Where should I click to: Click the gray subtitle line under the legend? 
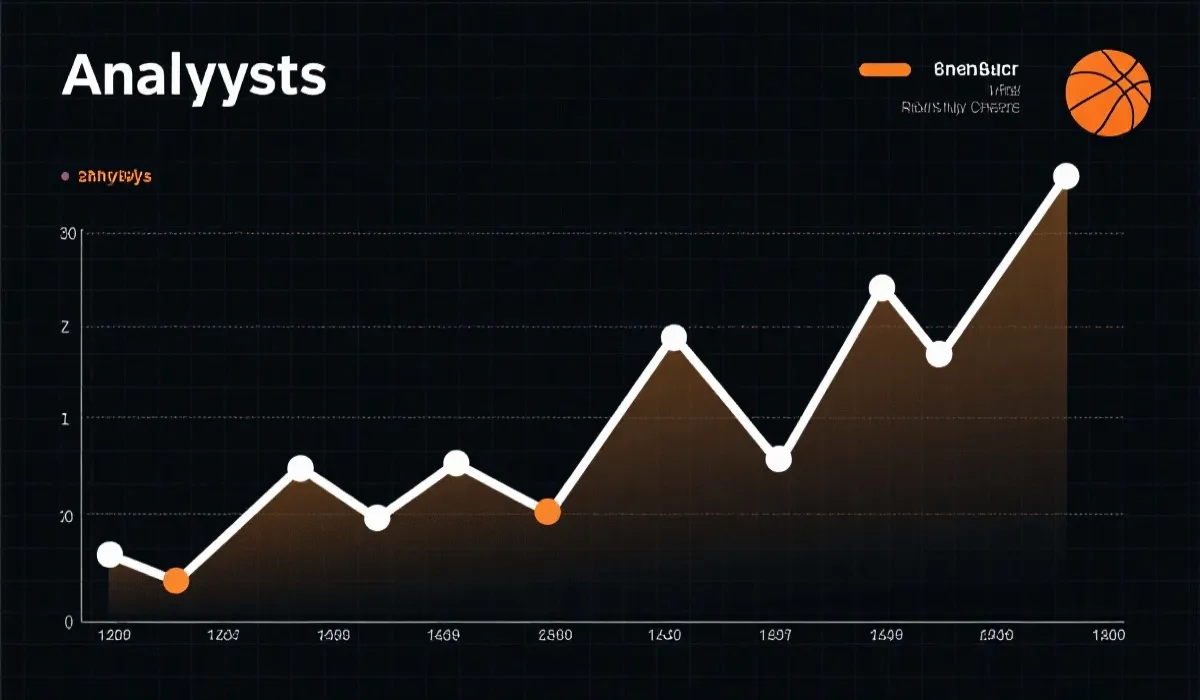click(x=960, y=107)
